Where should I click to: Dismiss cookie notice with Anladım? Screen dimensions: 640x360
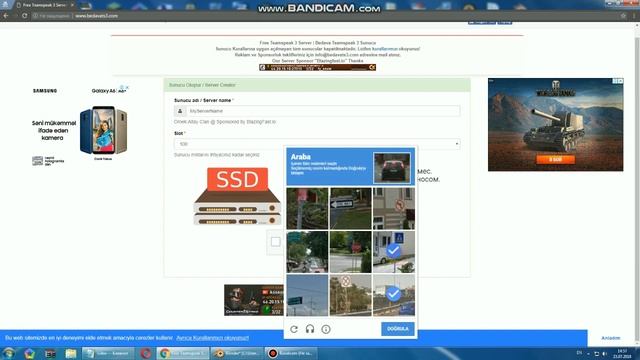click(611, 338)
